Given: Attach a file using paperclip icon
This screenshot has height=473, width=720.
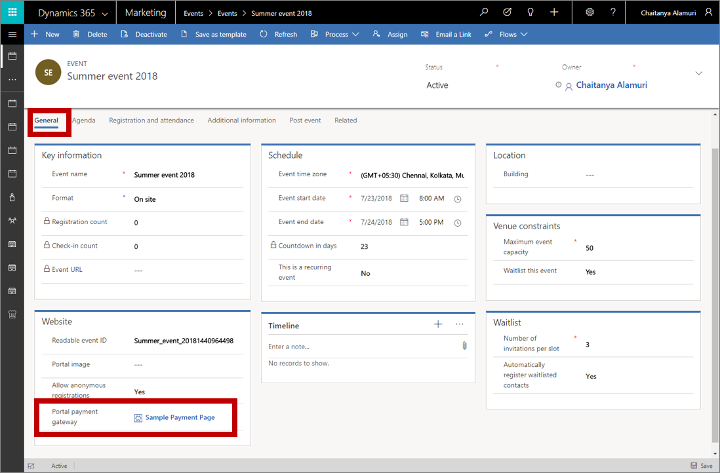Looking at the screenshot, I should coord(464,346).
